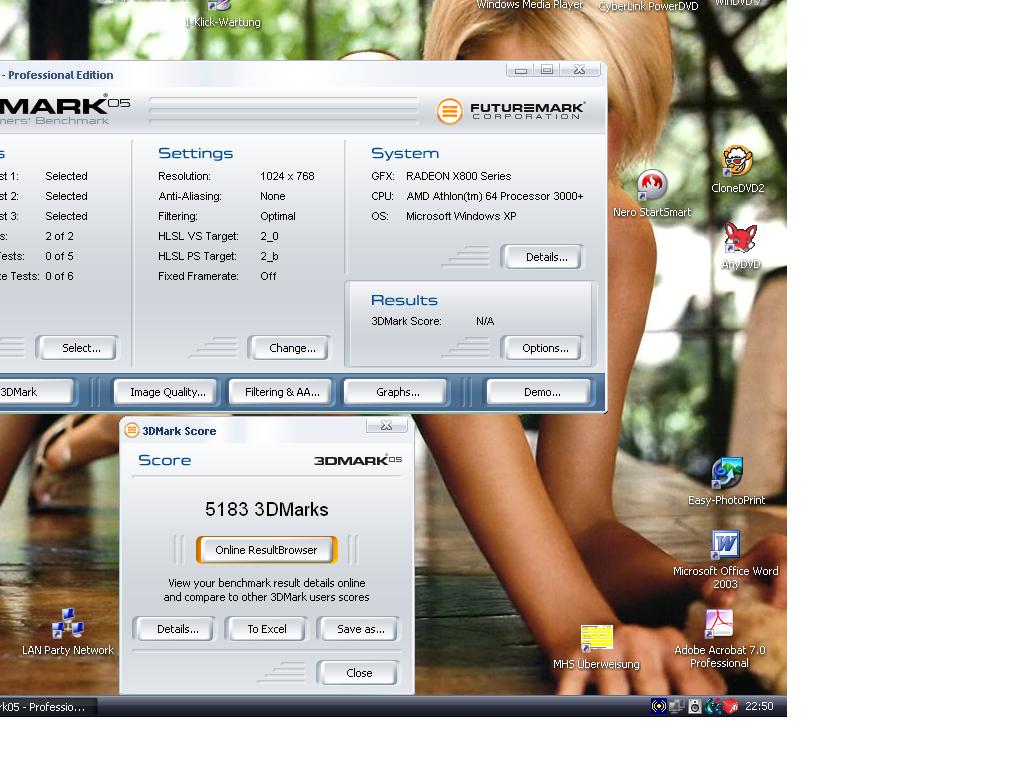Close the 3DMark05 main window

click(x=580, y=70)
